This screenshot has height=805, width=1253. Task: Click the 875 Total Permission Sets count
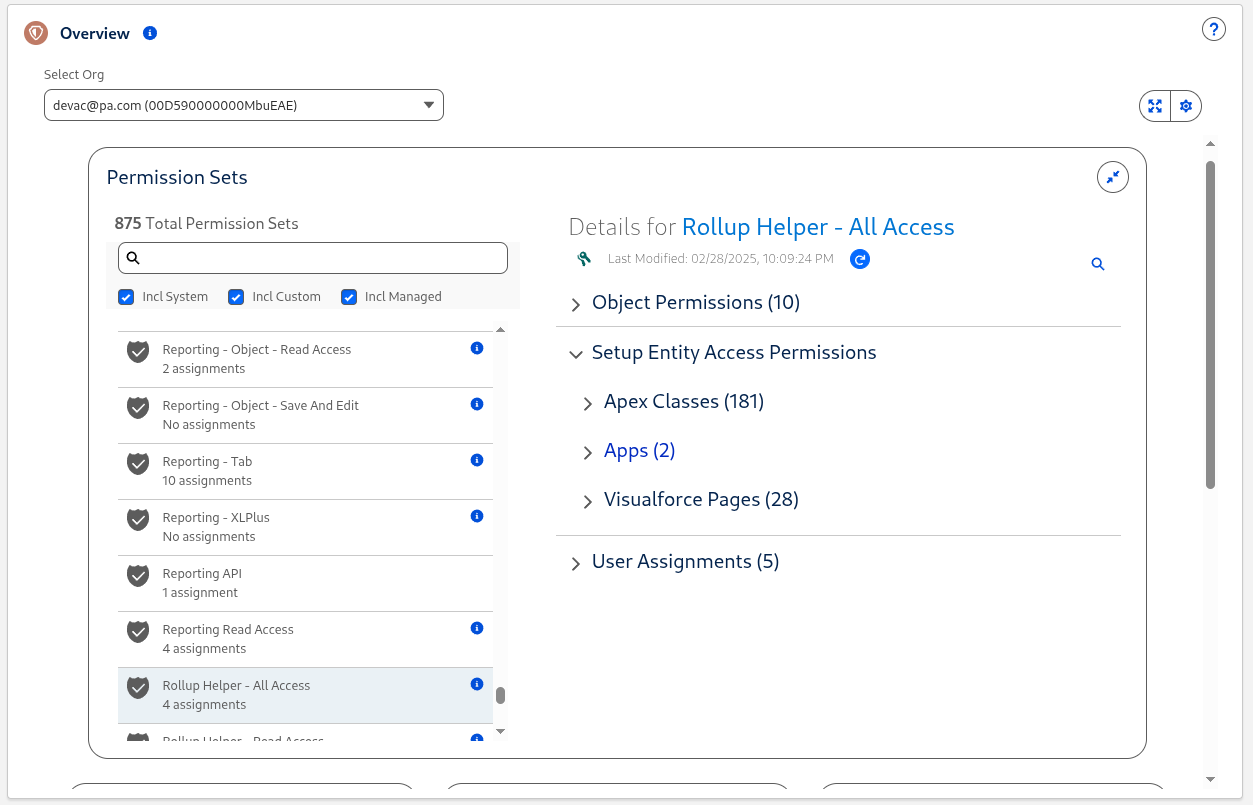(x=206, y=223)
